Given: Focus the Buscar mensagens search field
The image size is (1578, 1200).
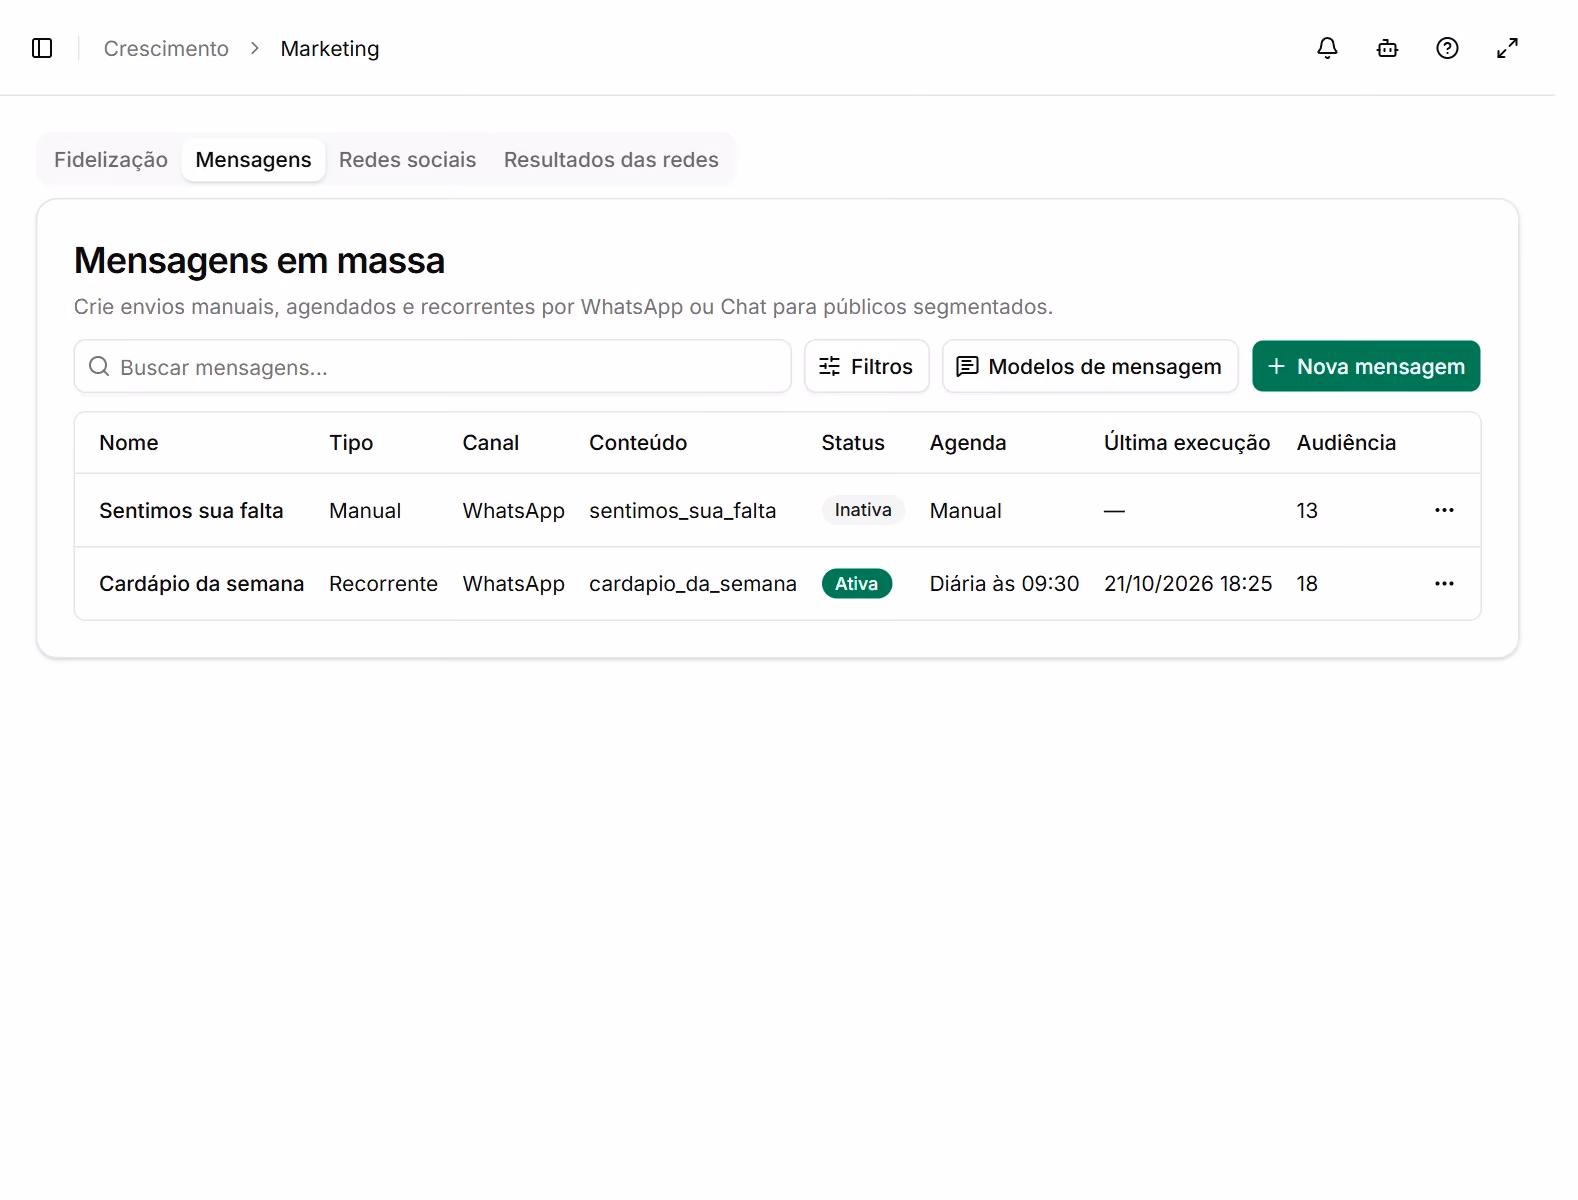Looking at the screenshot, I should pyautogui.click(x=432, y=366).
